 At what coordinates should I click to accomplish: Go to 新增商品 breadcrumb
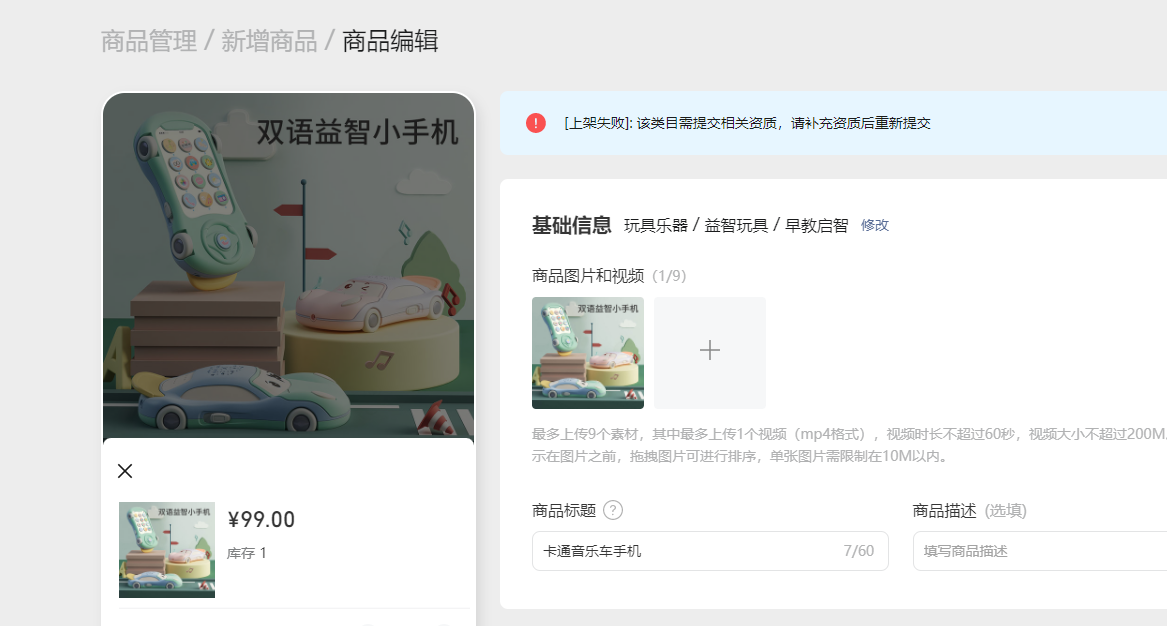(269, 41)
